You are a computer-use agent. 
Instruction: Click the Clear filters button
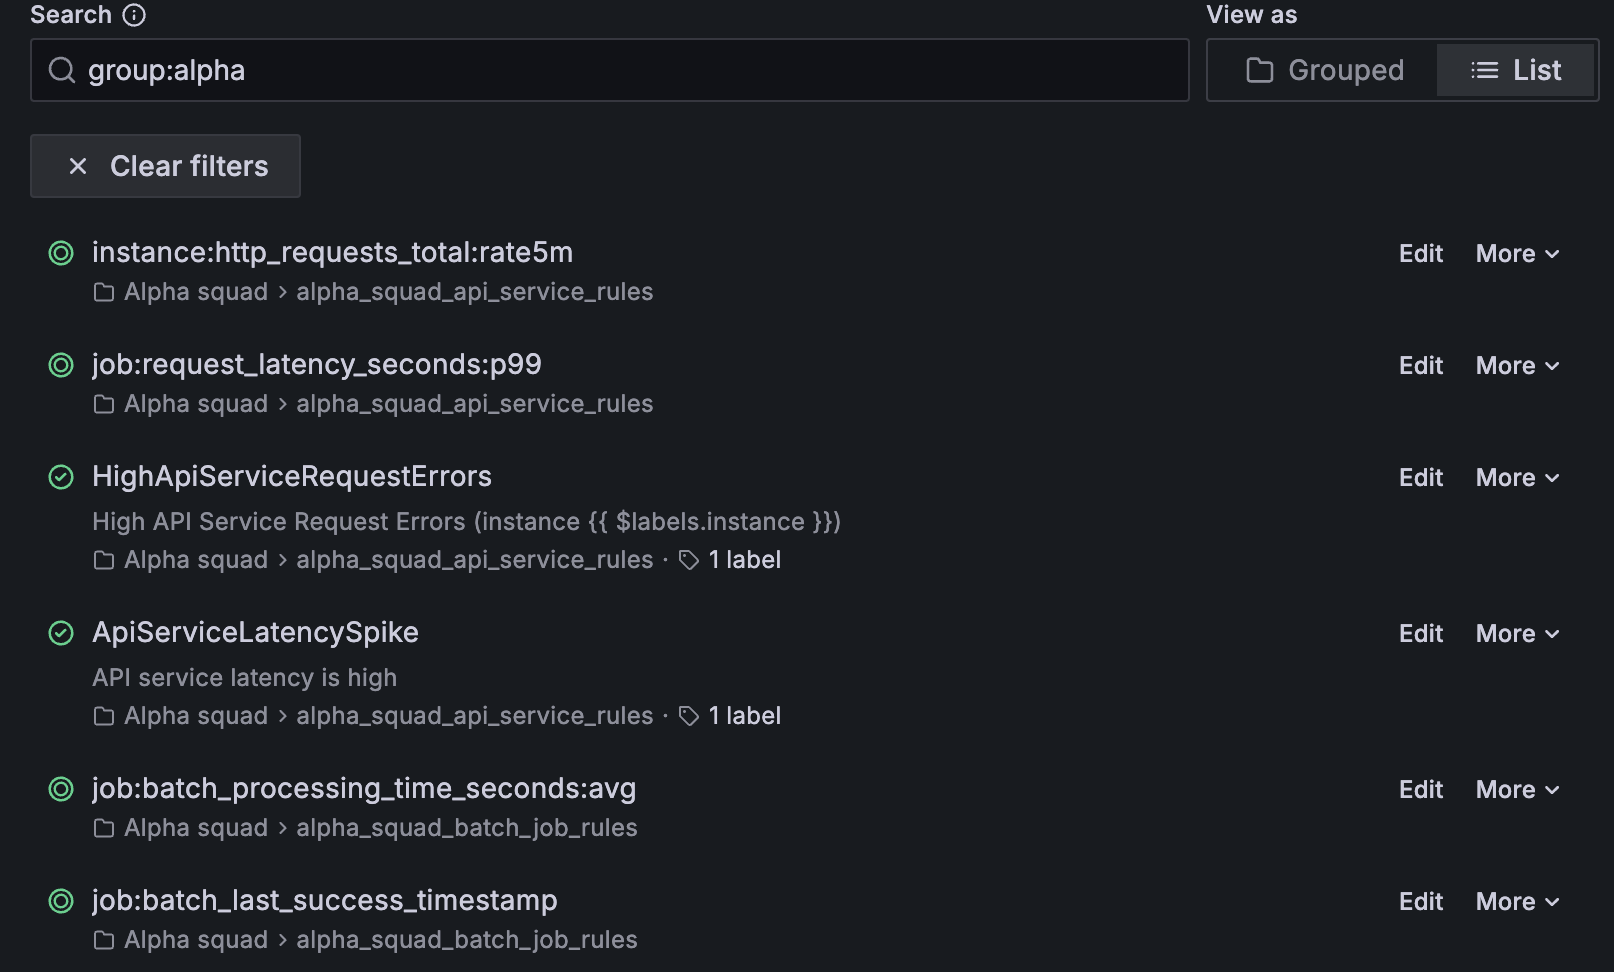coord(165,166)
